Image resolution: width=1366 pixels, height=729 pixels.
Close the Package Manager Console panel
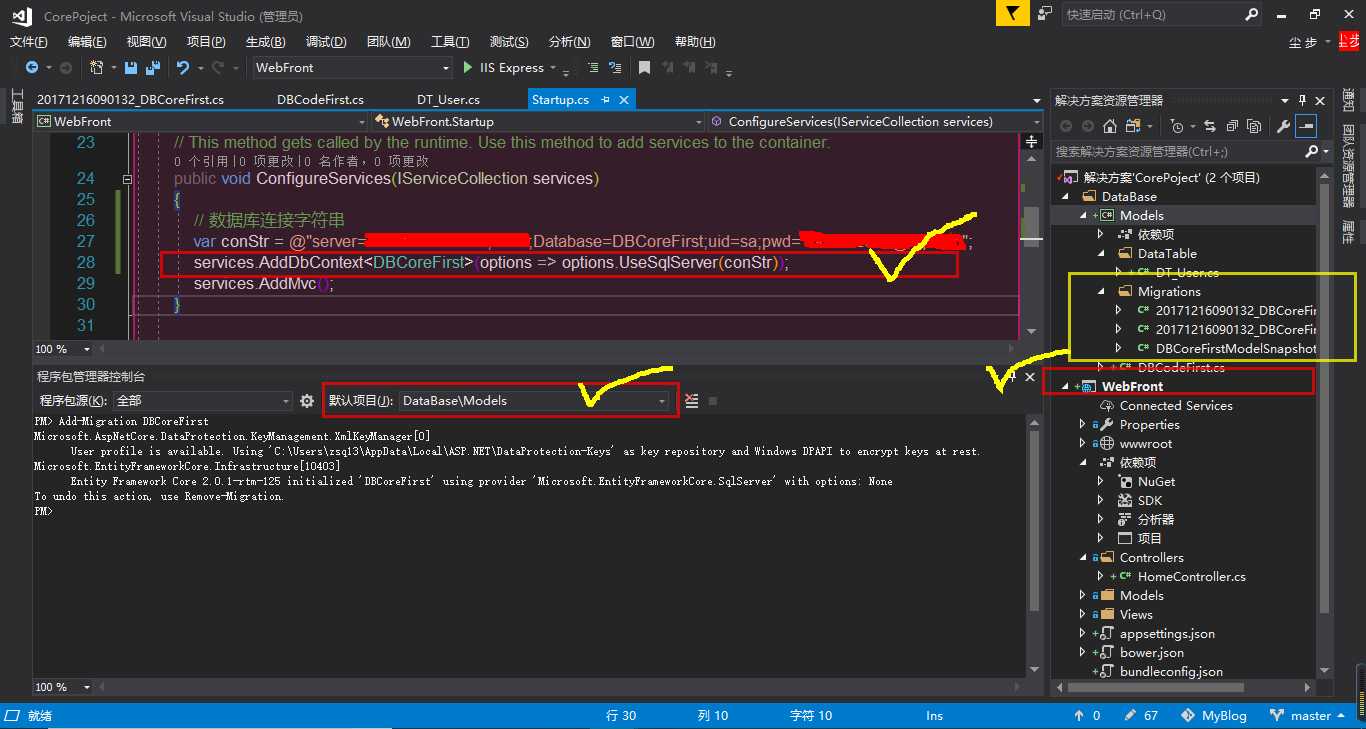click(x=1030, y=377)
